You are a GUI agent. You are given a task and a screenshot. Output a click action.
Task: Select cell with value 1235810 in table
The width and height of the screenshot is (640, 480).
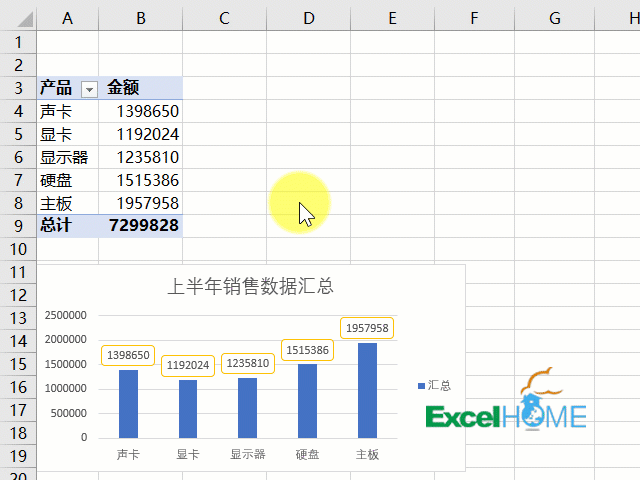(140, 157)
